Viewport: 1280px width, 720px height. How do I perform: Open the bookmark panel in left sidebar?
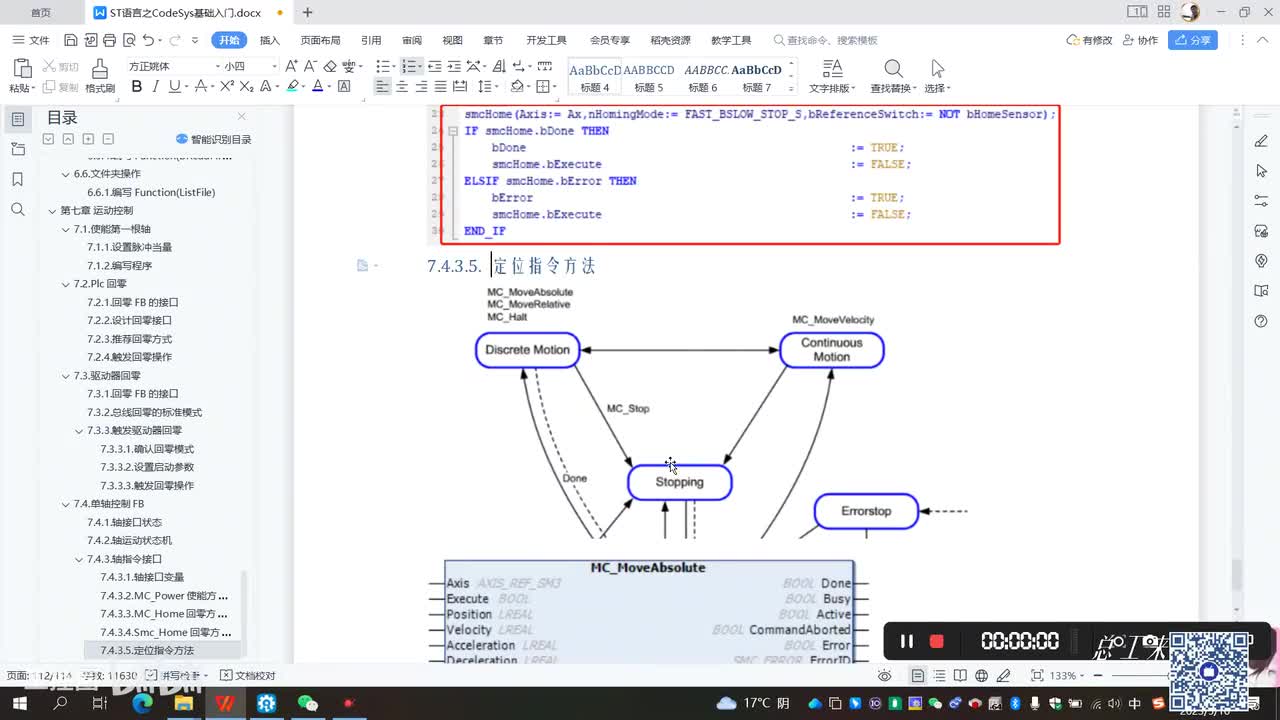point(18,179)
